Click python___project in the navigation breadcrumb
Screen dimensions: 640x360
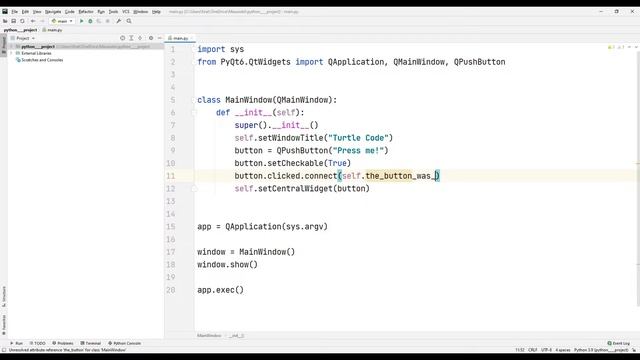pyautogui.click(x=20, y=30)
